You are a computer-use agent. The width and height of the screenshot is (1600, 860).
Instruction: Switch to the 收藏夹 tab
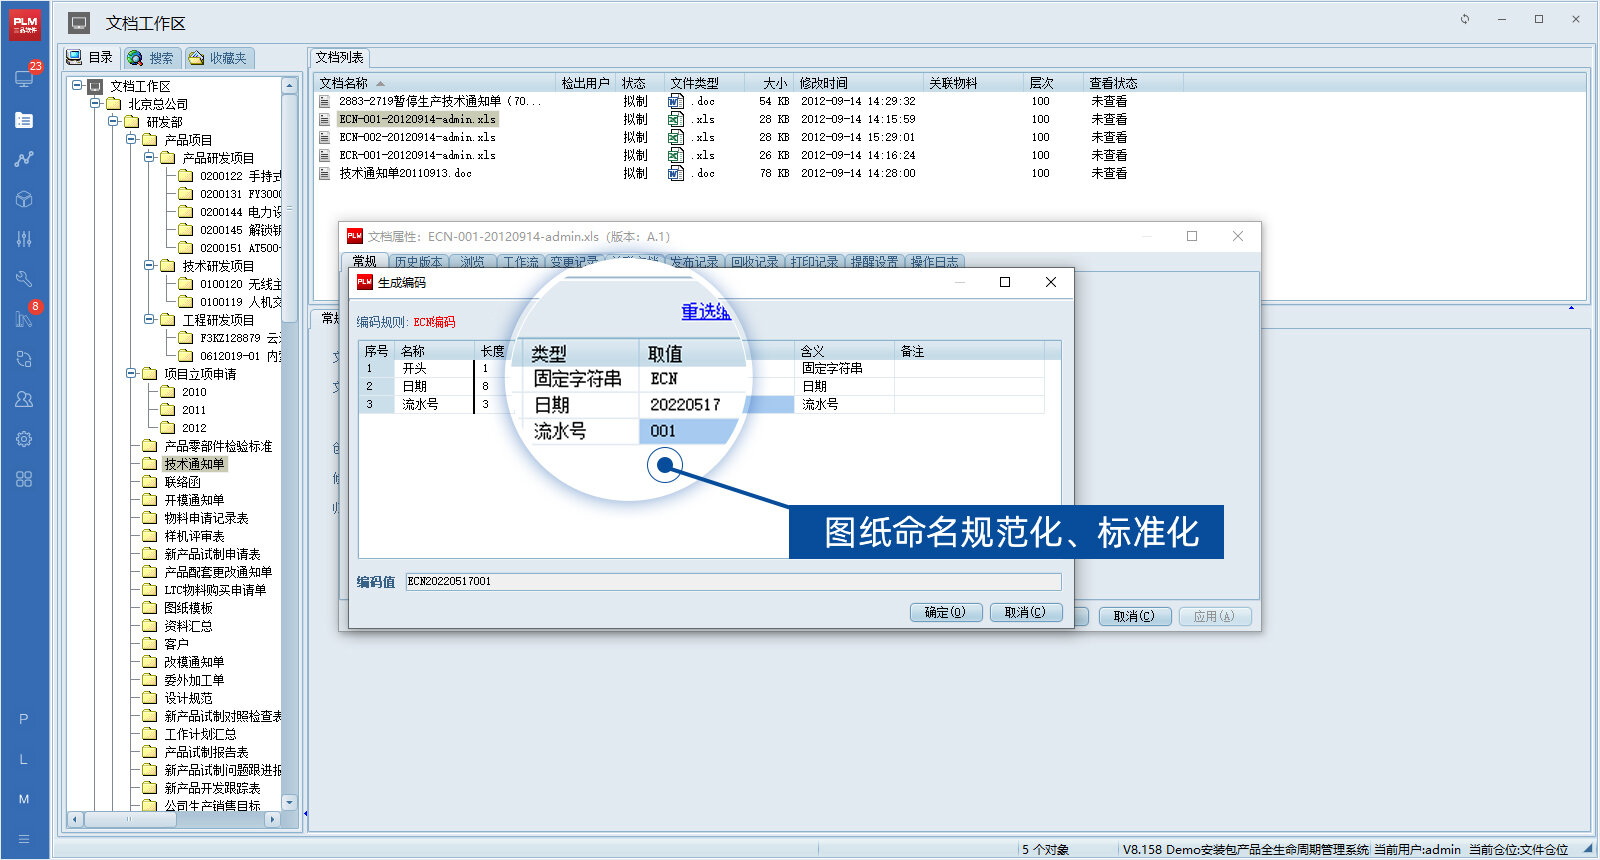(x=219, y=58)
